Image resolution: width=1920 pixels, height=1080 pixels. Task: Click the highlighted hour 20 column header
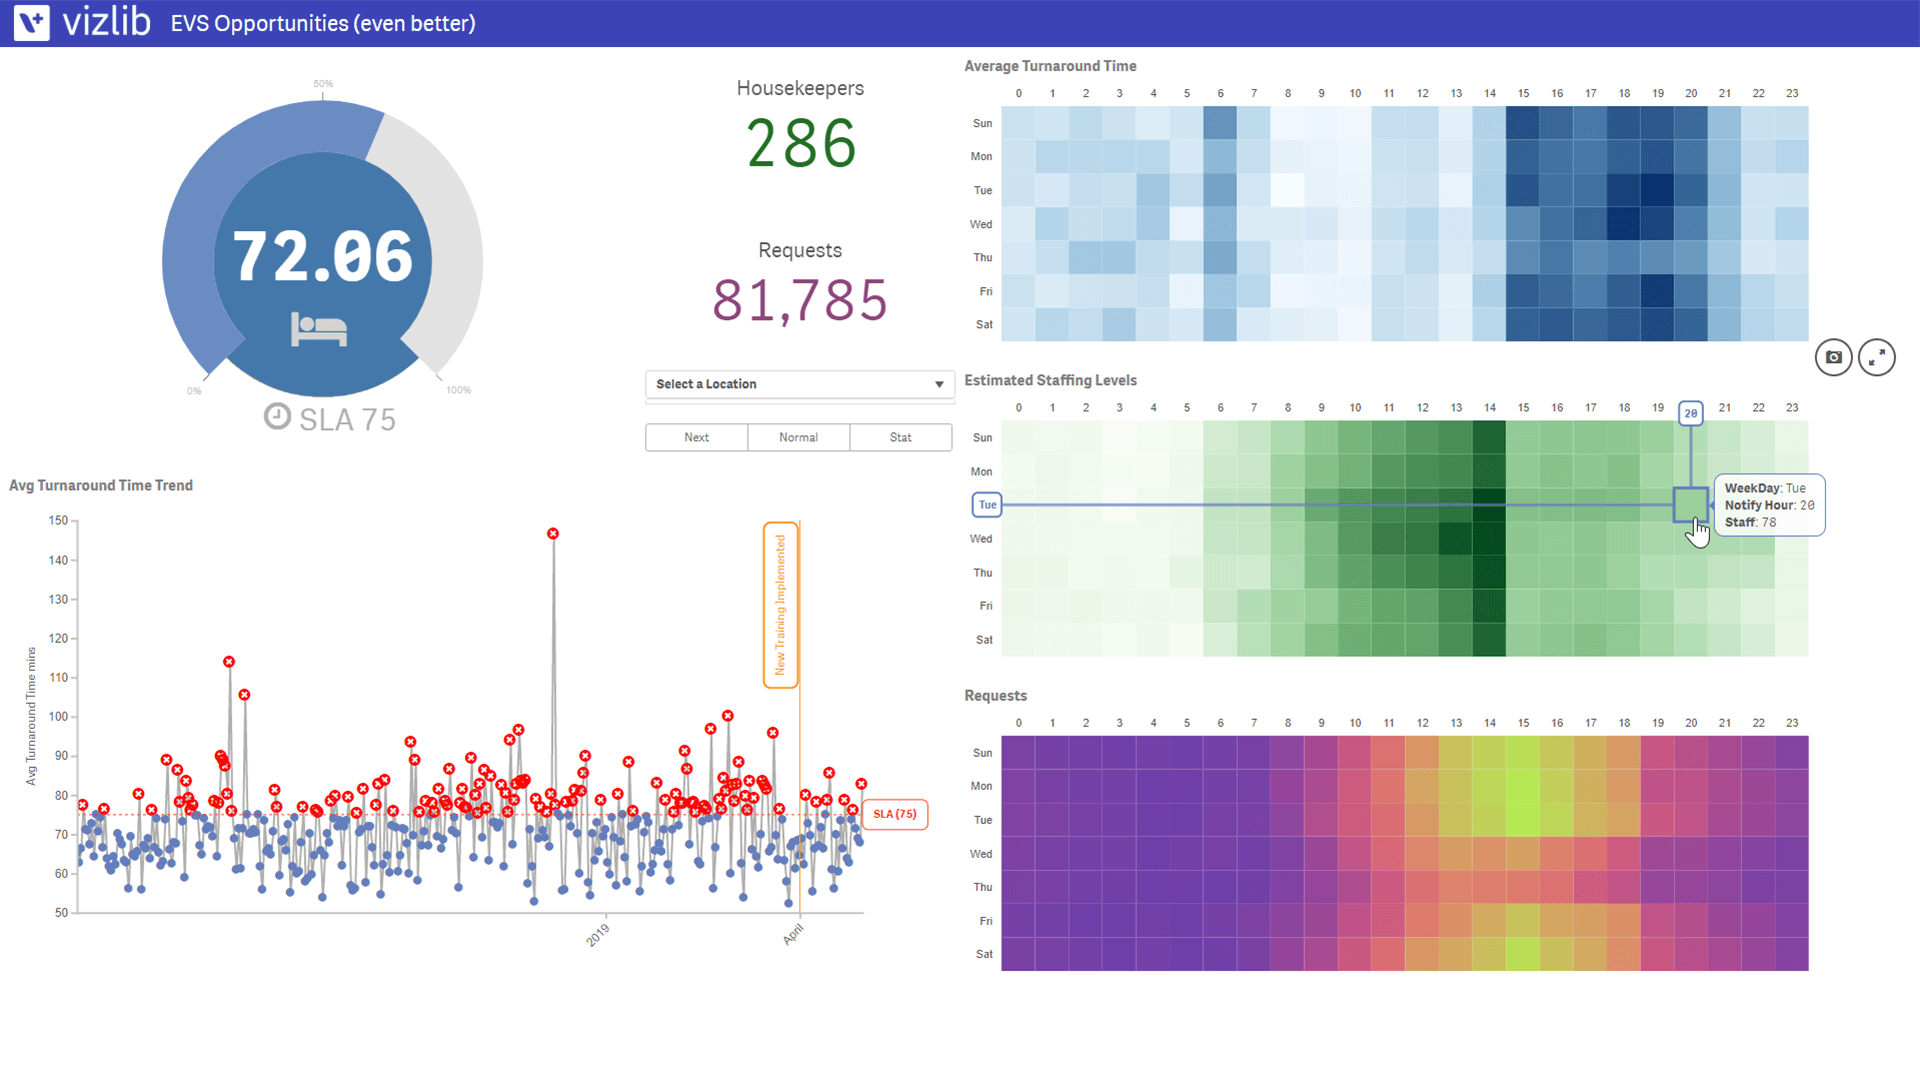(1690, 413)
